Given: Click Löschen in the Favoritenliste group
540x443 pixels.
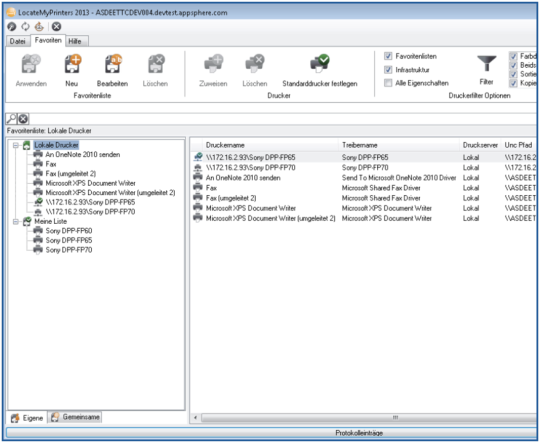Looking at the screenshot, I should coord(156,64).
